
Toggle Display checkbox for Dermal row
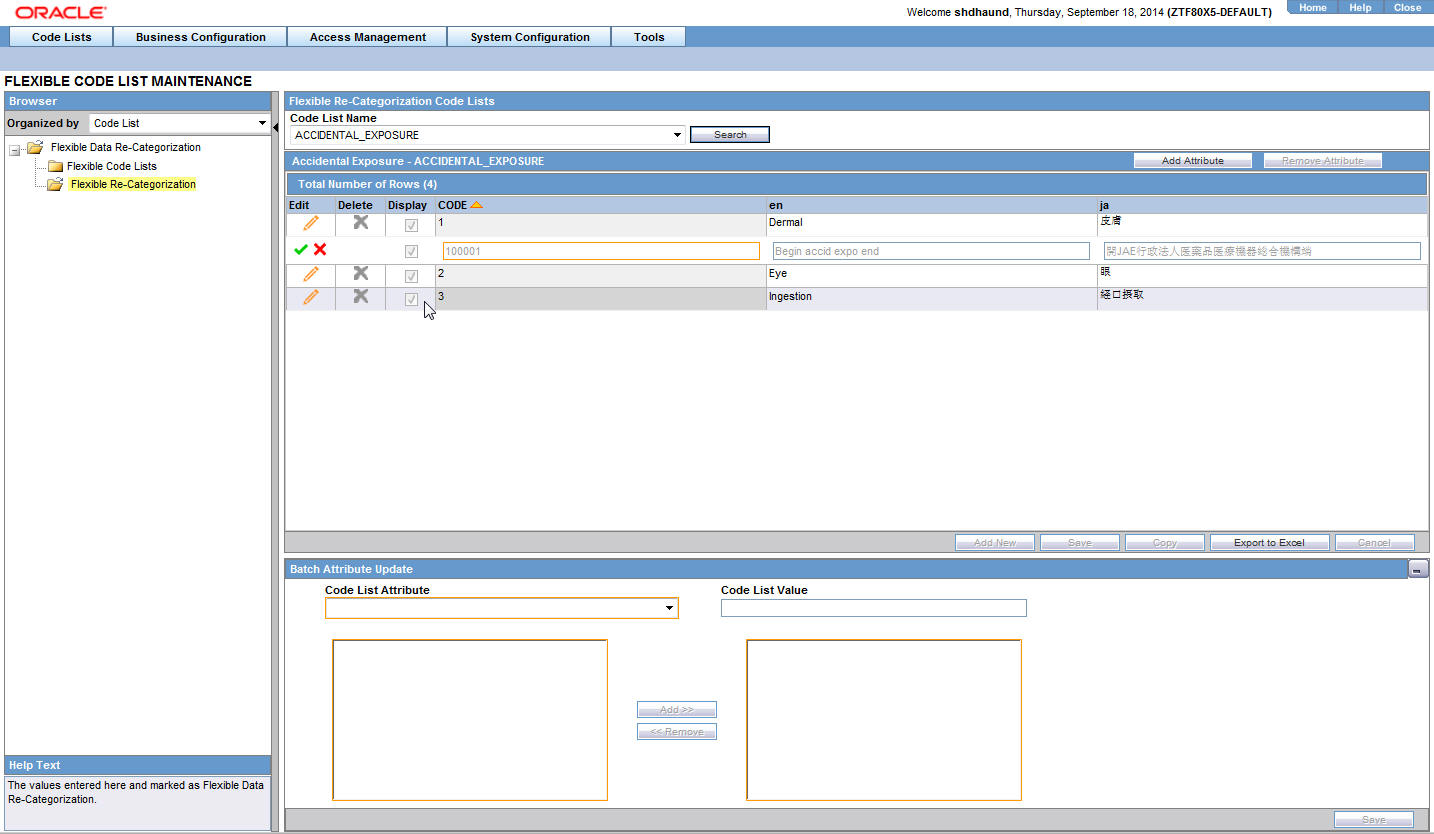point(411,225)
